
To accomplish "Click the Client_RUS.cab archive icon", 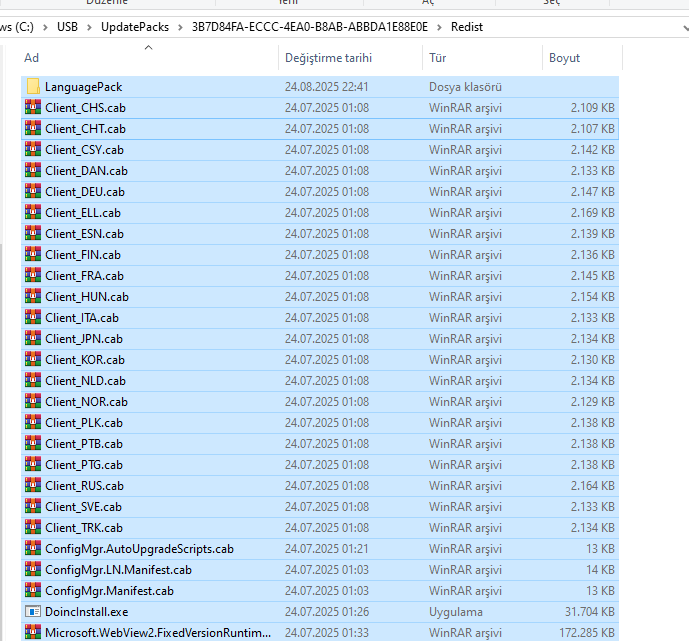I will 33,485.
